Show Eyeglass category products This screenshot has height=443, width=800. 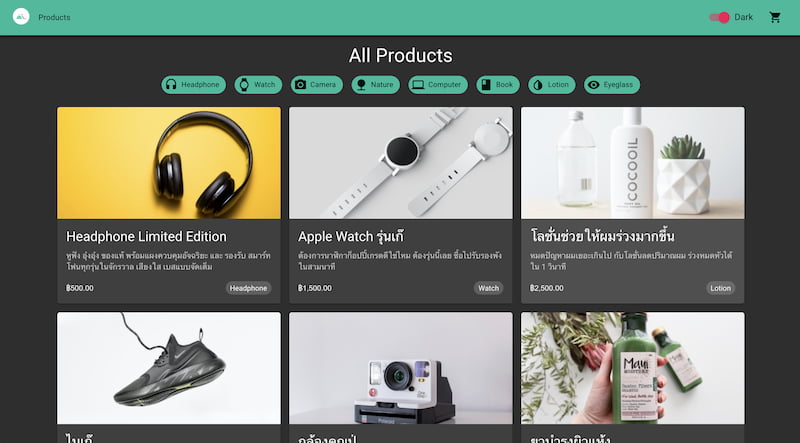tap(612, 85)
